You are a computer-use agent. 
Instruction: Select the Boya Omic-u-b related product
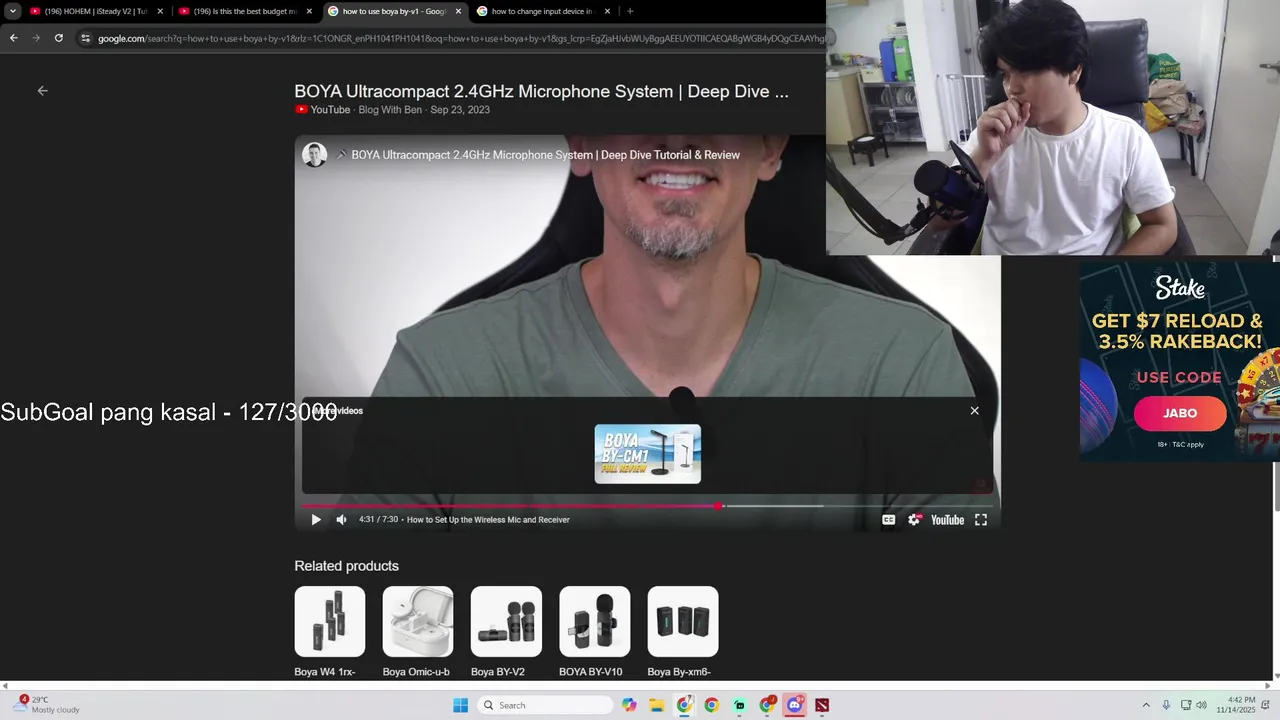pyautogui.click(x=418, y=632)
